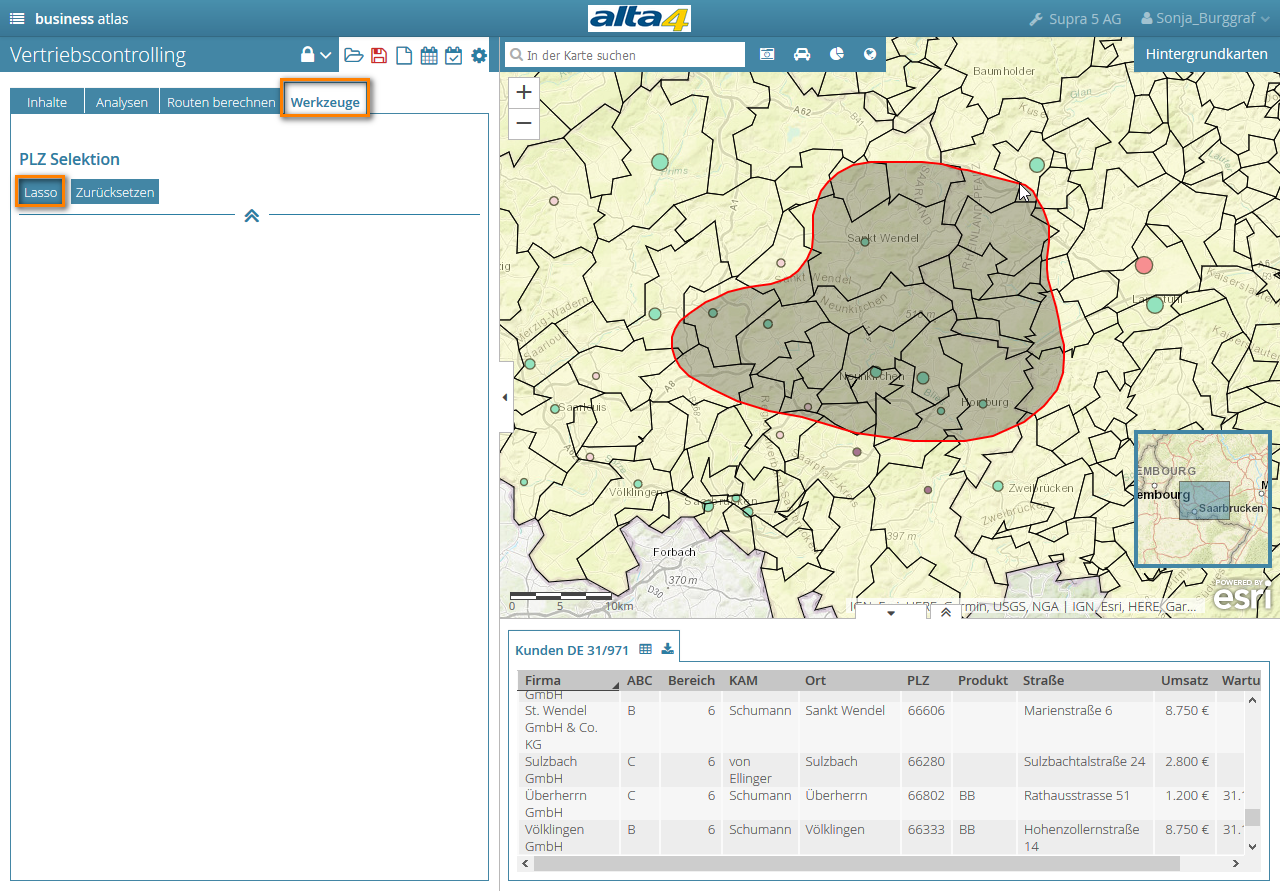Open the calendar with checkmark icon

tap(453, 56)
